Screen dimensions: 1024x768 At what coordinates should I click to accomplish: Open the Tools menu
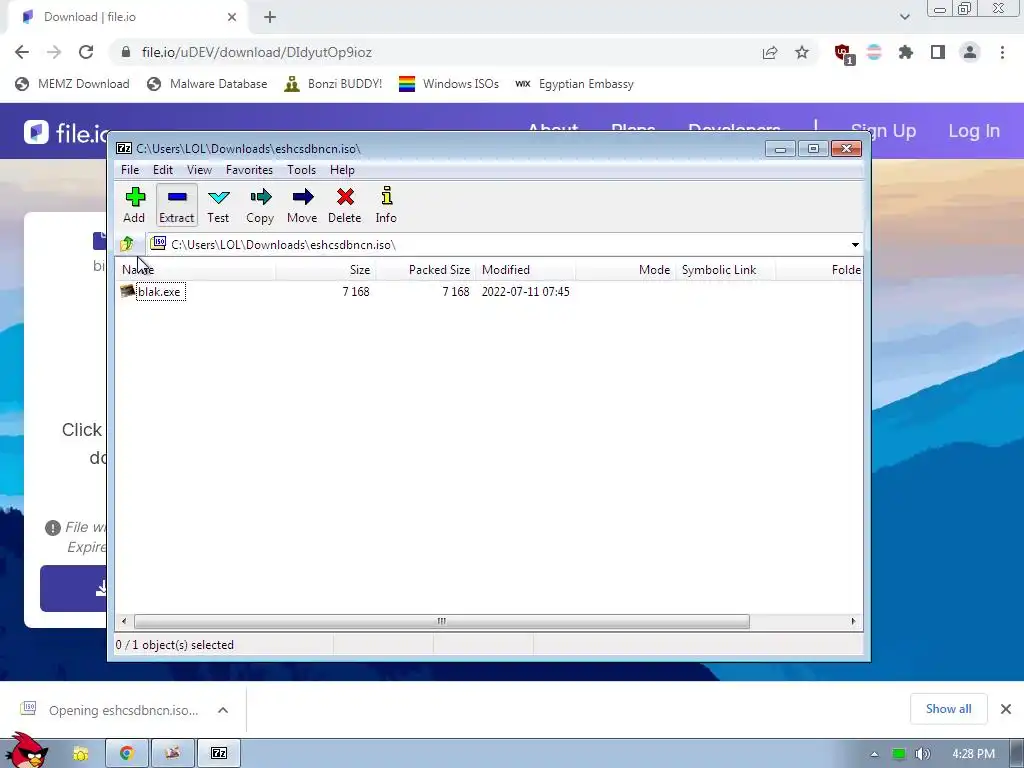(301, 170)
